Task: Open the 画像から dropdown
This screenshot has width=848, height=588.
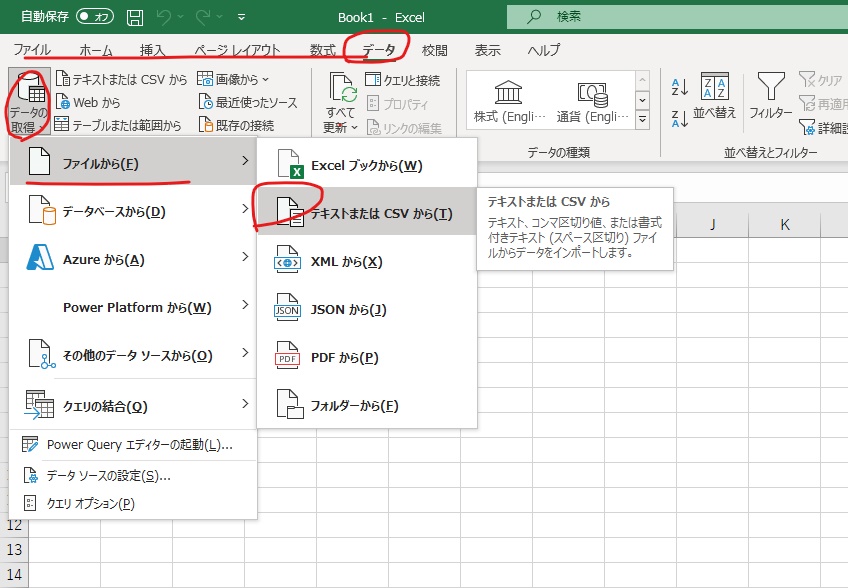Action: 233,79
